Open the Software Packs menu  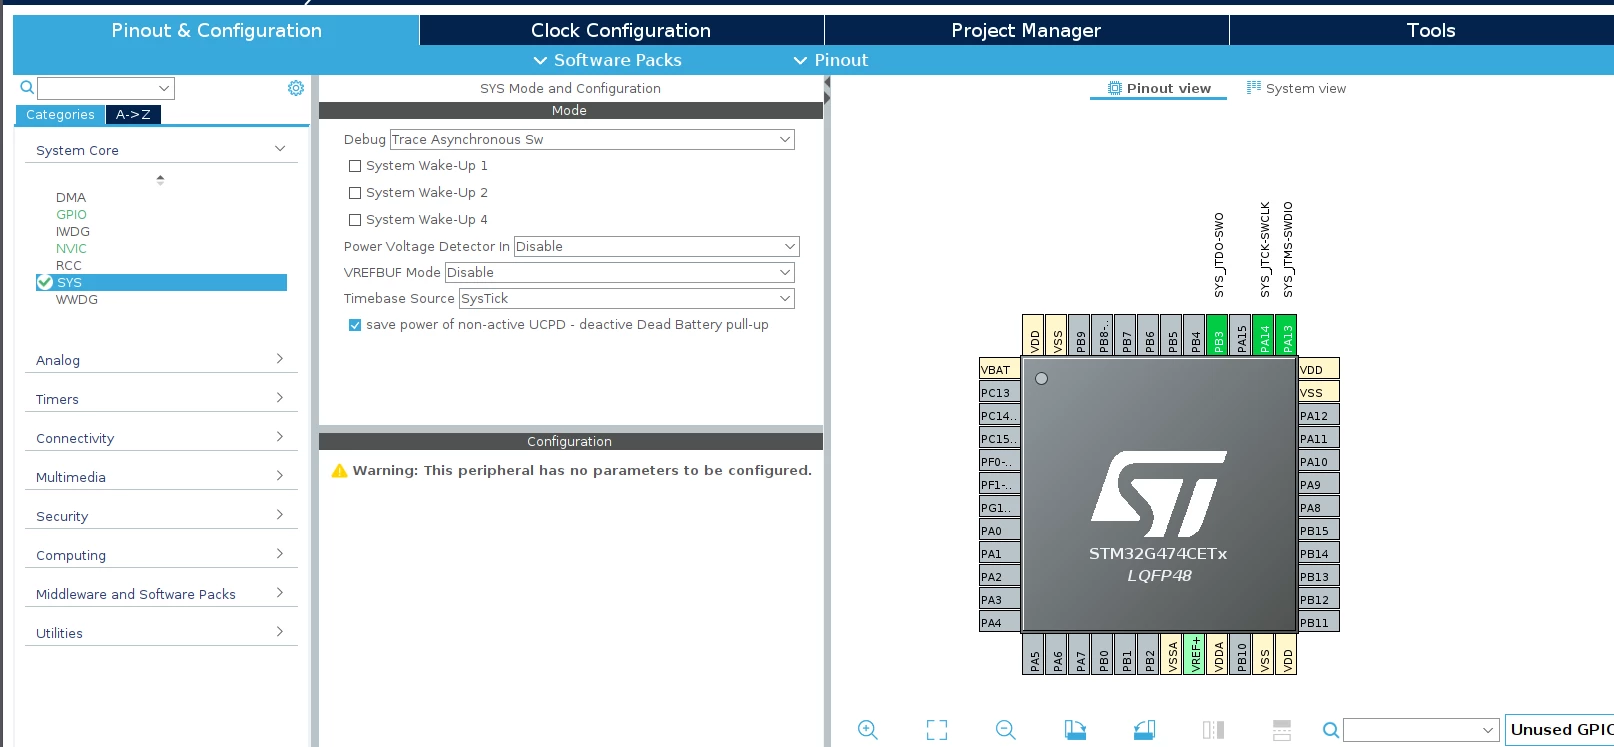click(608, 60)
